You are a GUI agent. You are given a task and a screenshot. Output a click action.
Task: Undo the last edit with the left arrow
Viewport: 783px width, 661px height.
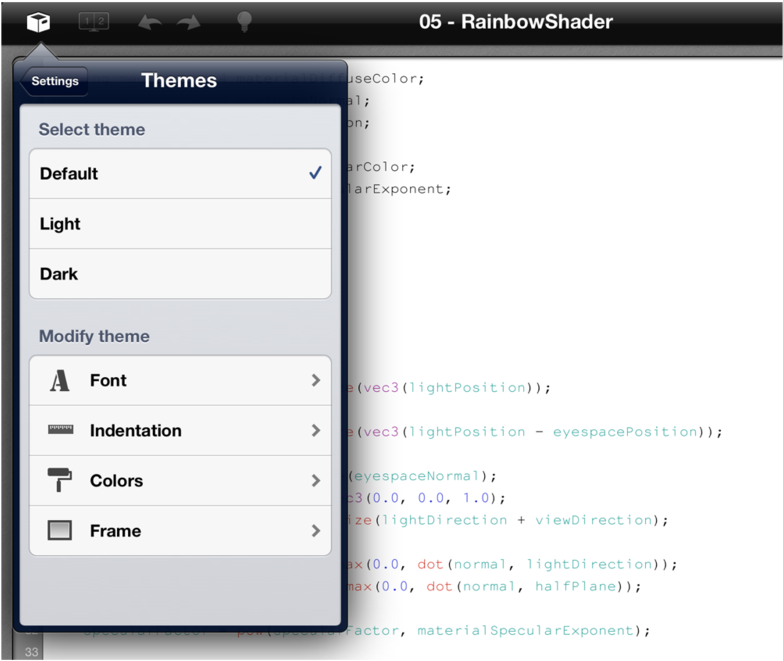click(x=149, y=22)
